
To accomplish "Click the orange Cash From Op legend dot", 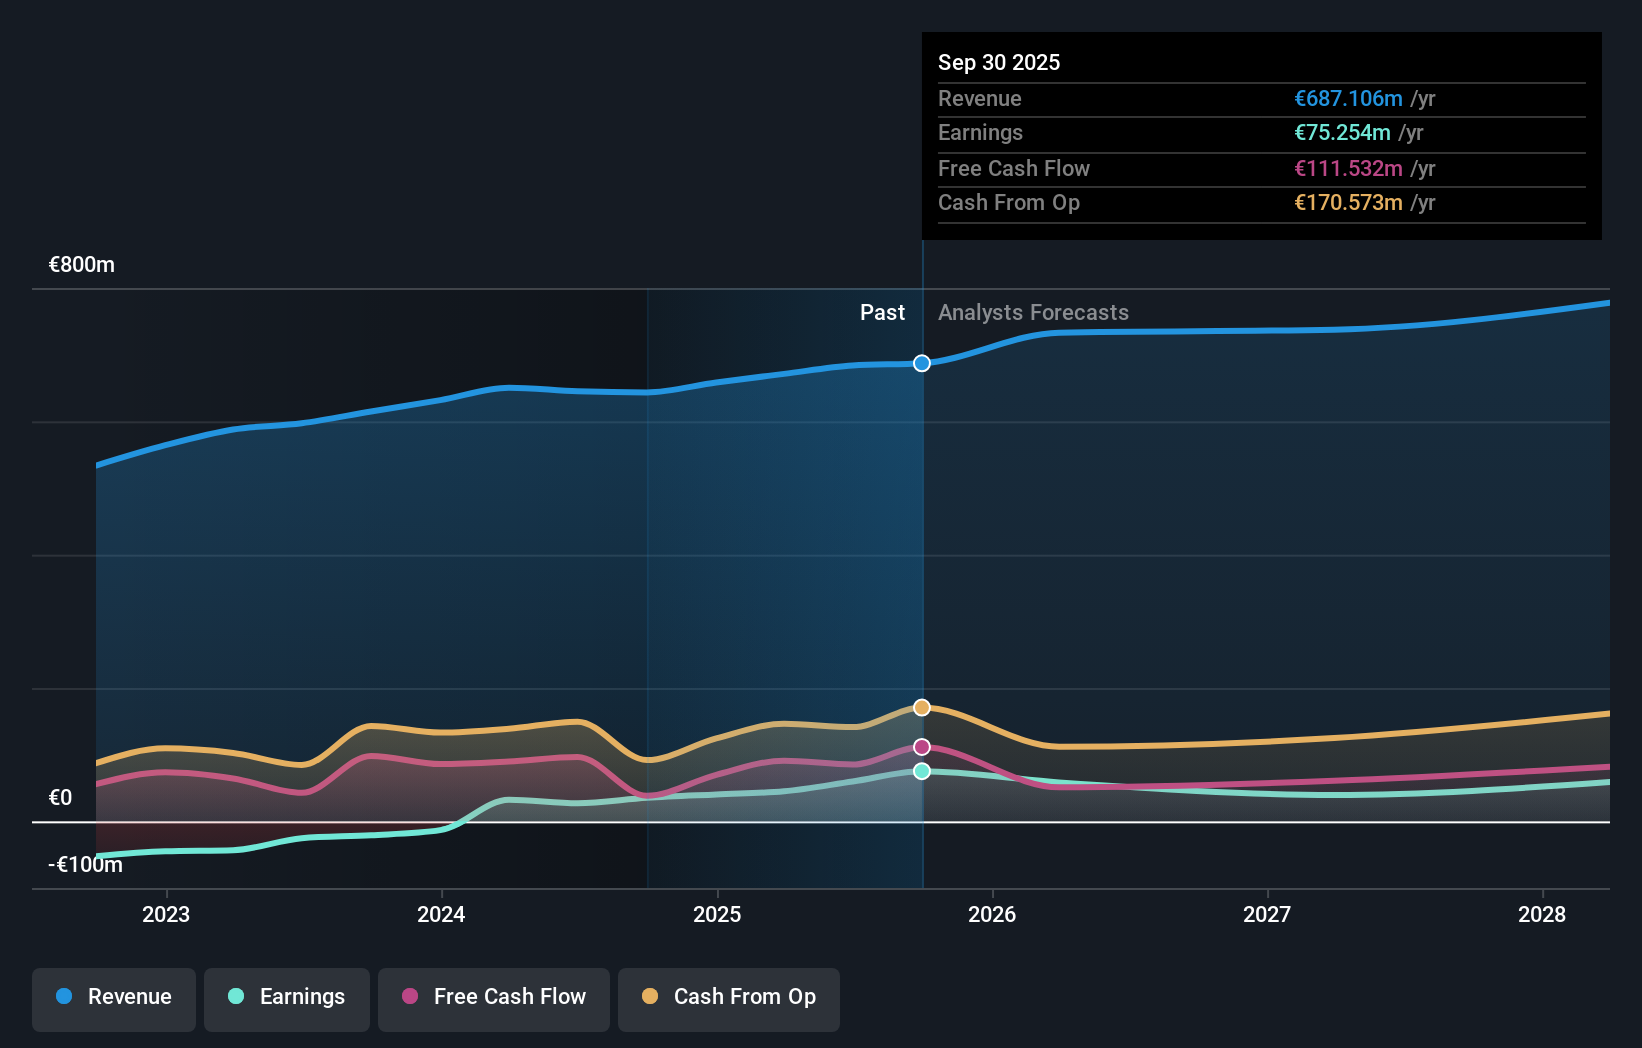I will pos(651,997).
